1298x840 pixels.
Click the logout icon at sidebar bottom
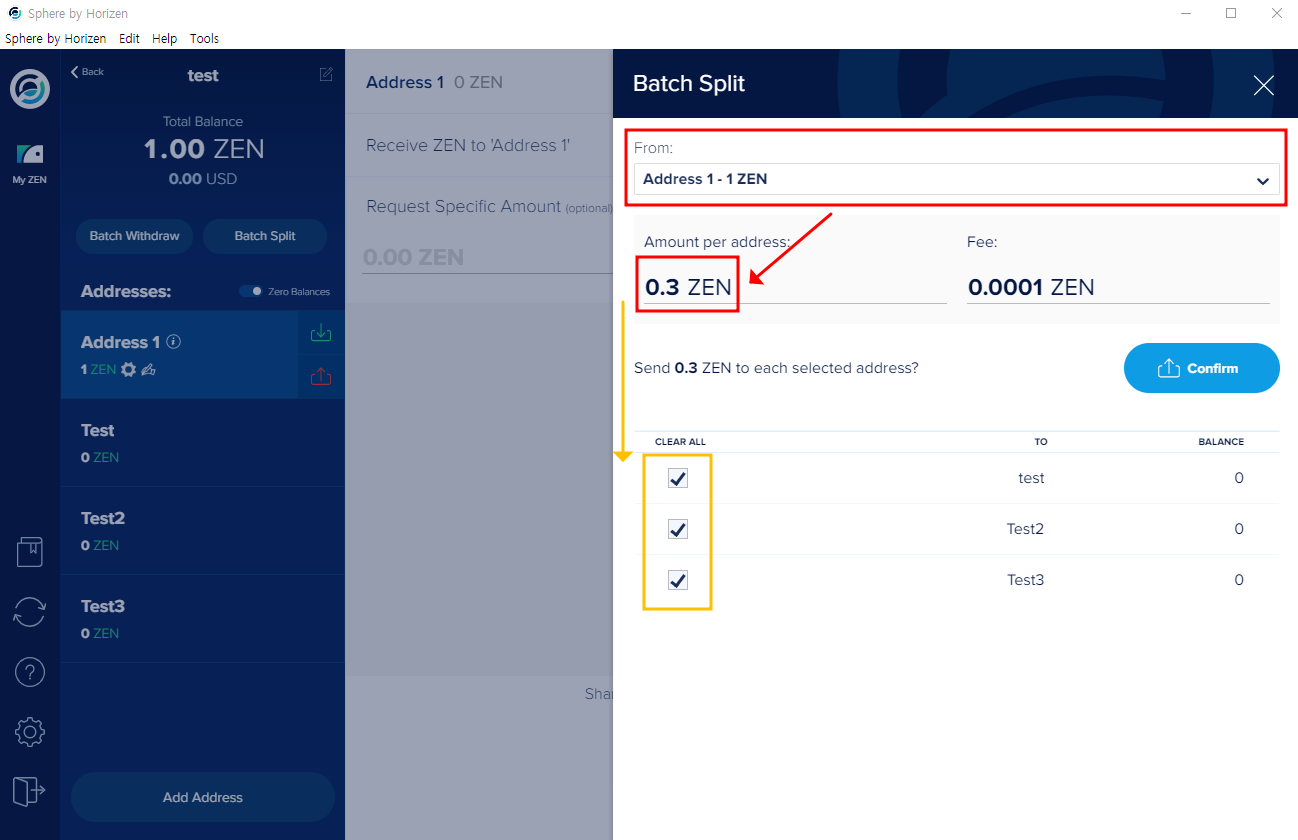point(29,791)
